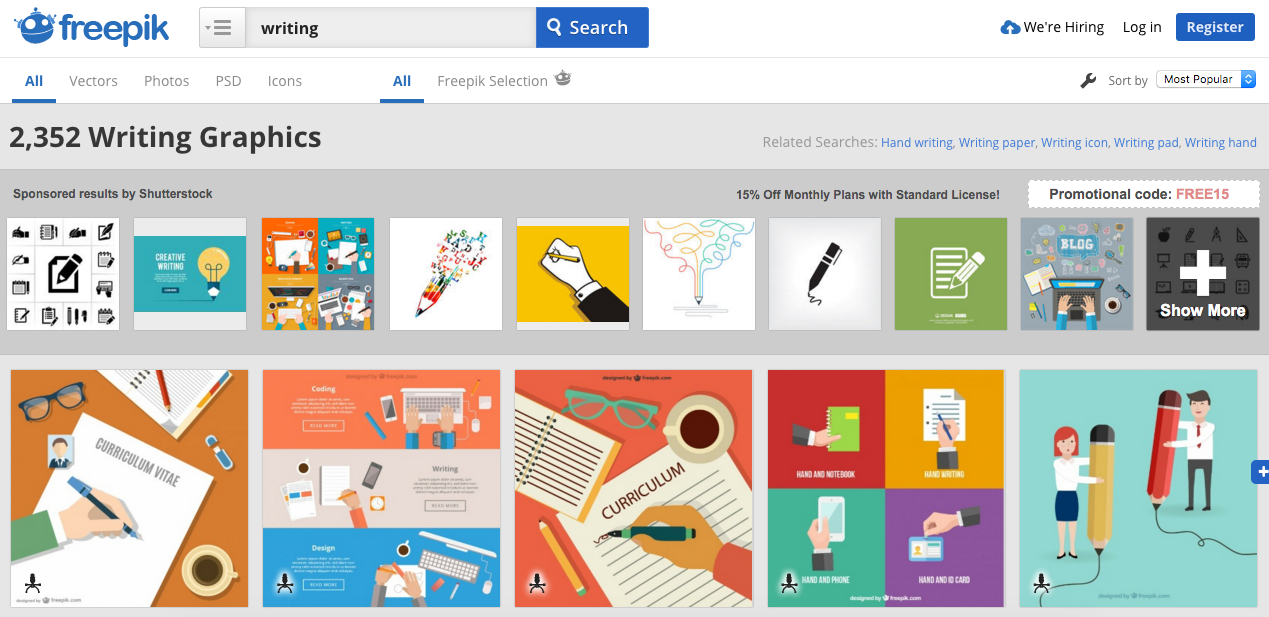The image size is (1269, 617).
Task: Toggle the Freepik Selection filter
Action: [x=492, y=81]
